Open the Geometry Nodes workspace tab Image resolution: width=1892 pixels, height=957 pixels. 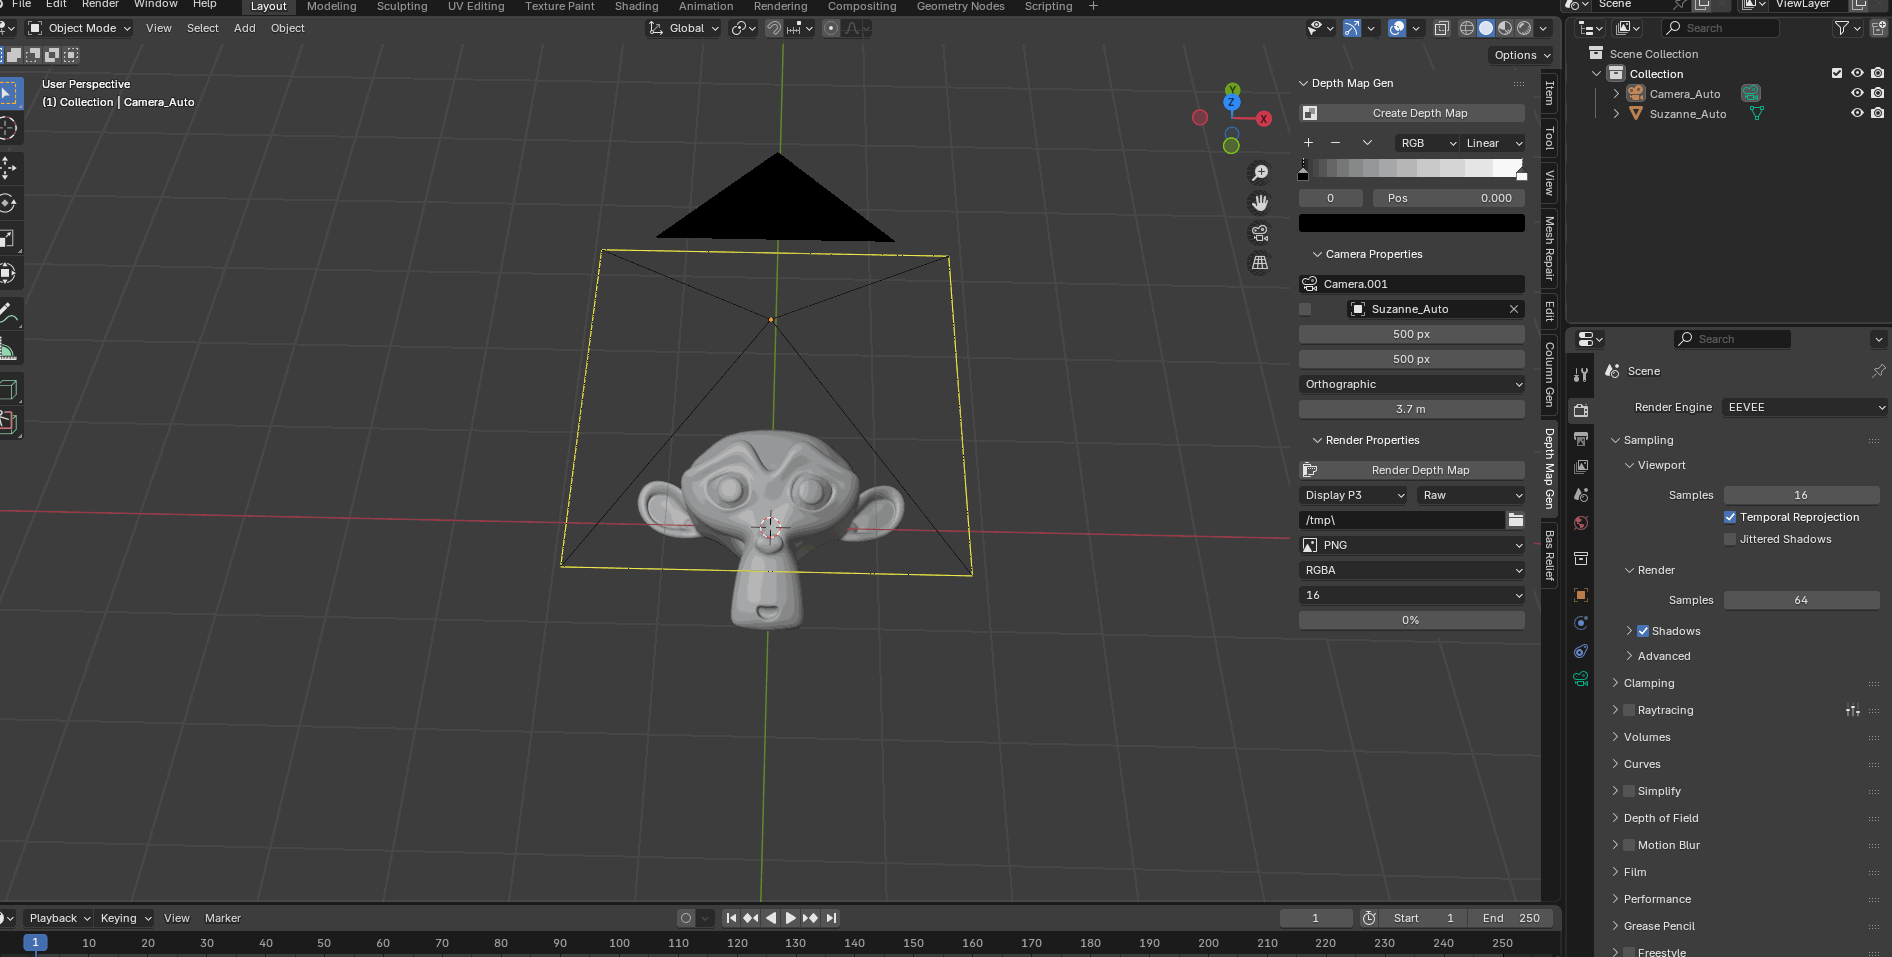(x=961, y=6)
